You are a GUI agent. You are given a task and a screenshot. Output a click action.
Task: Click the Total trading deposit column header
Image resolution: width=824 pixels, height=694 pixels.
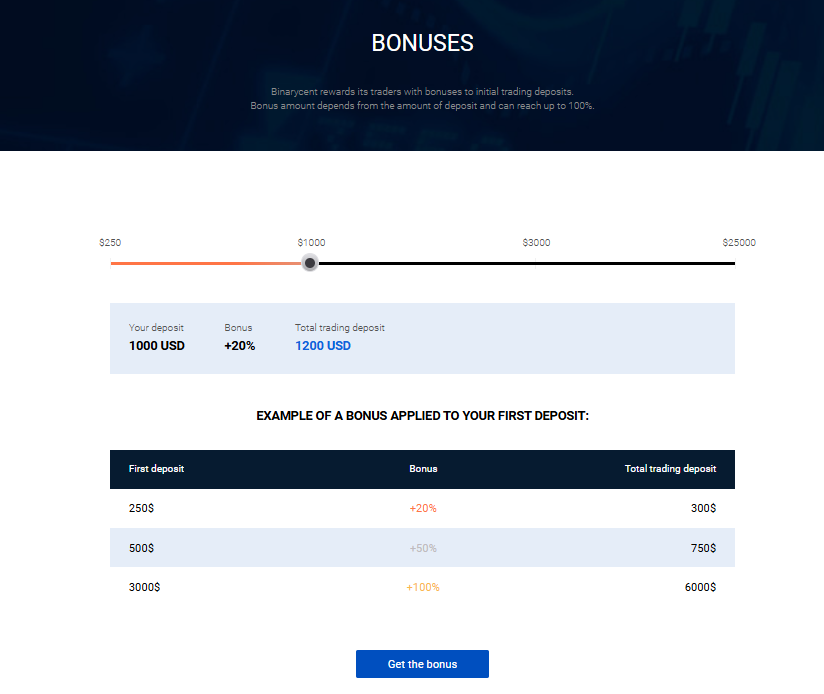pos(670,469)
